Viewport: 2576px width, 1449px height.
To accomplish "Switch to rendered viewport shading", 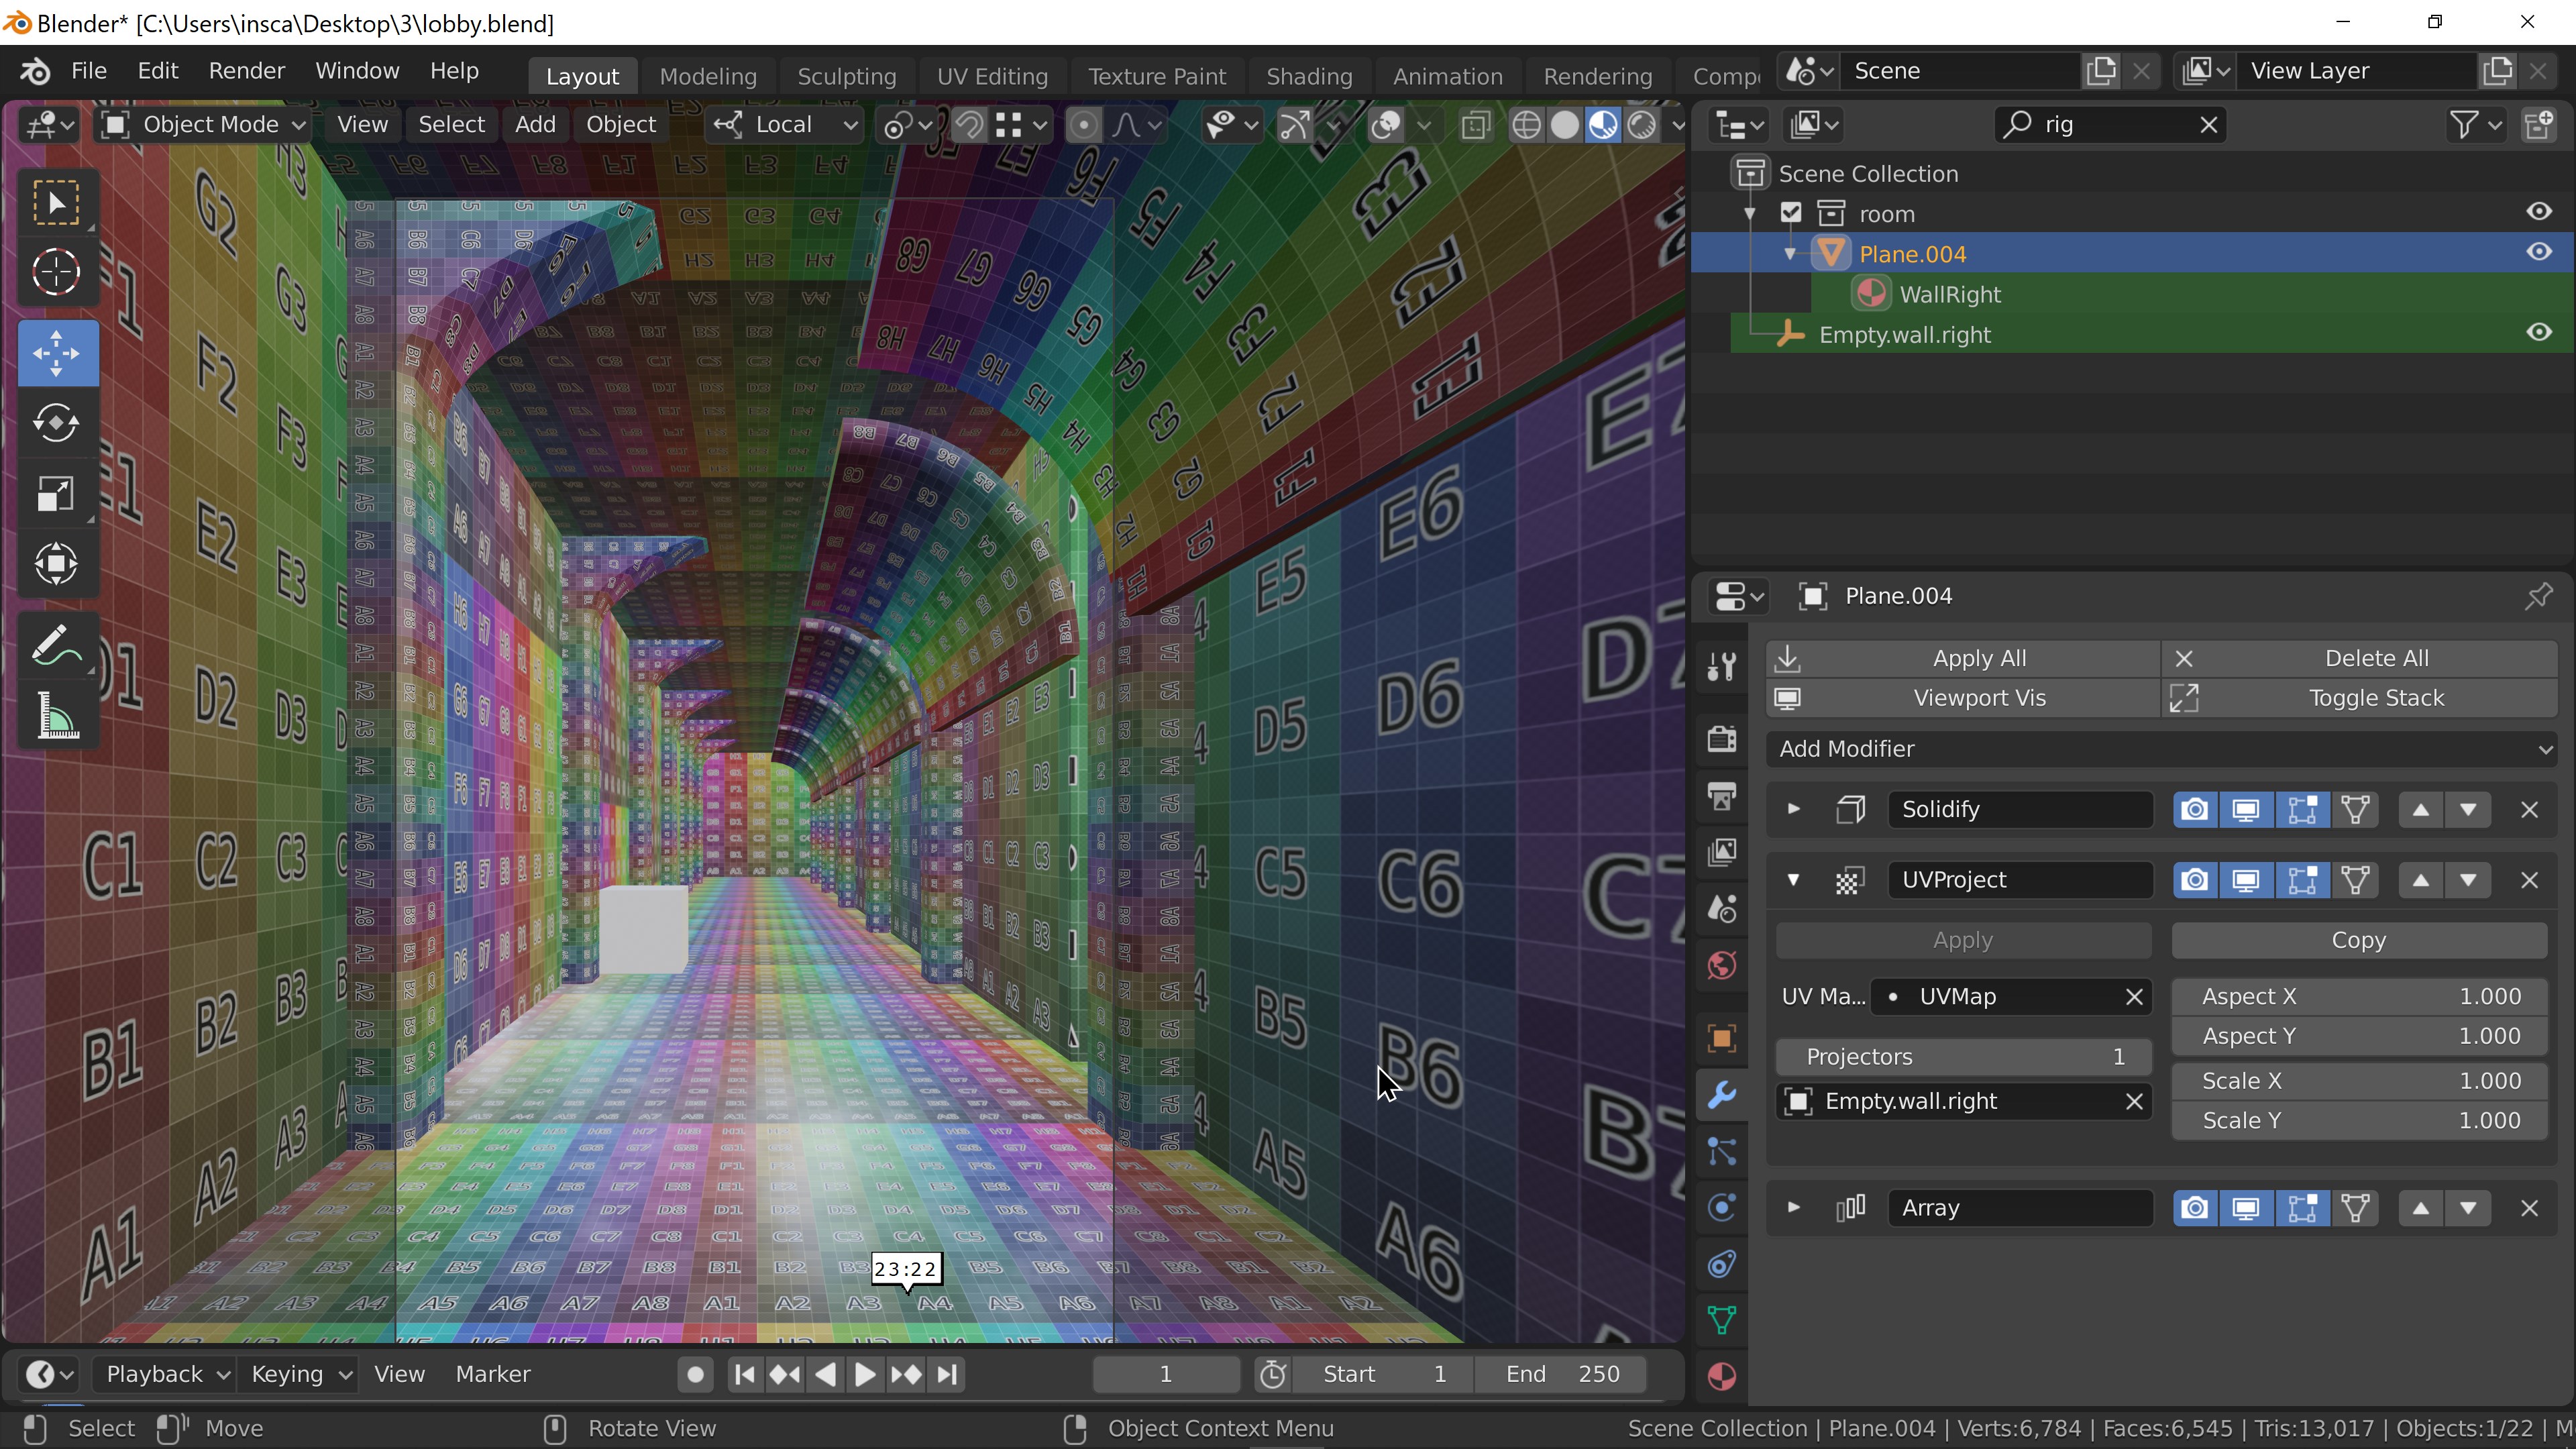I will click(x=1641, y=125).
